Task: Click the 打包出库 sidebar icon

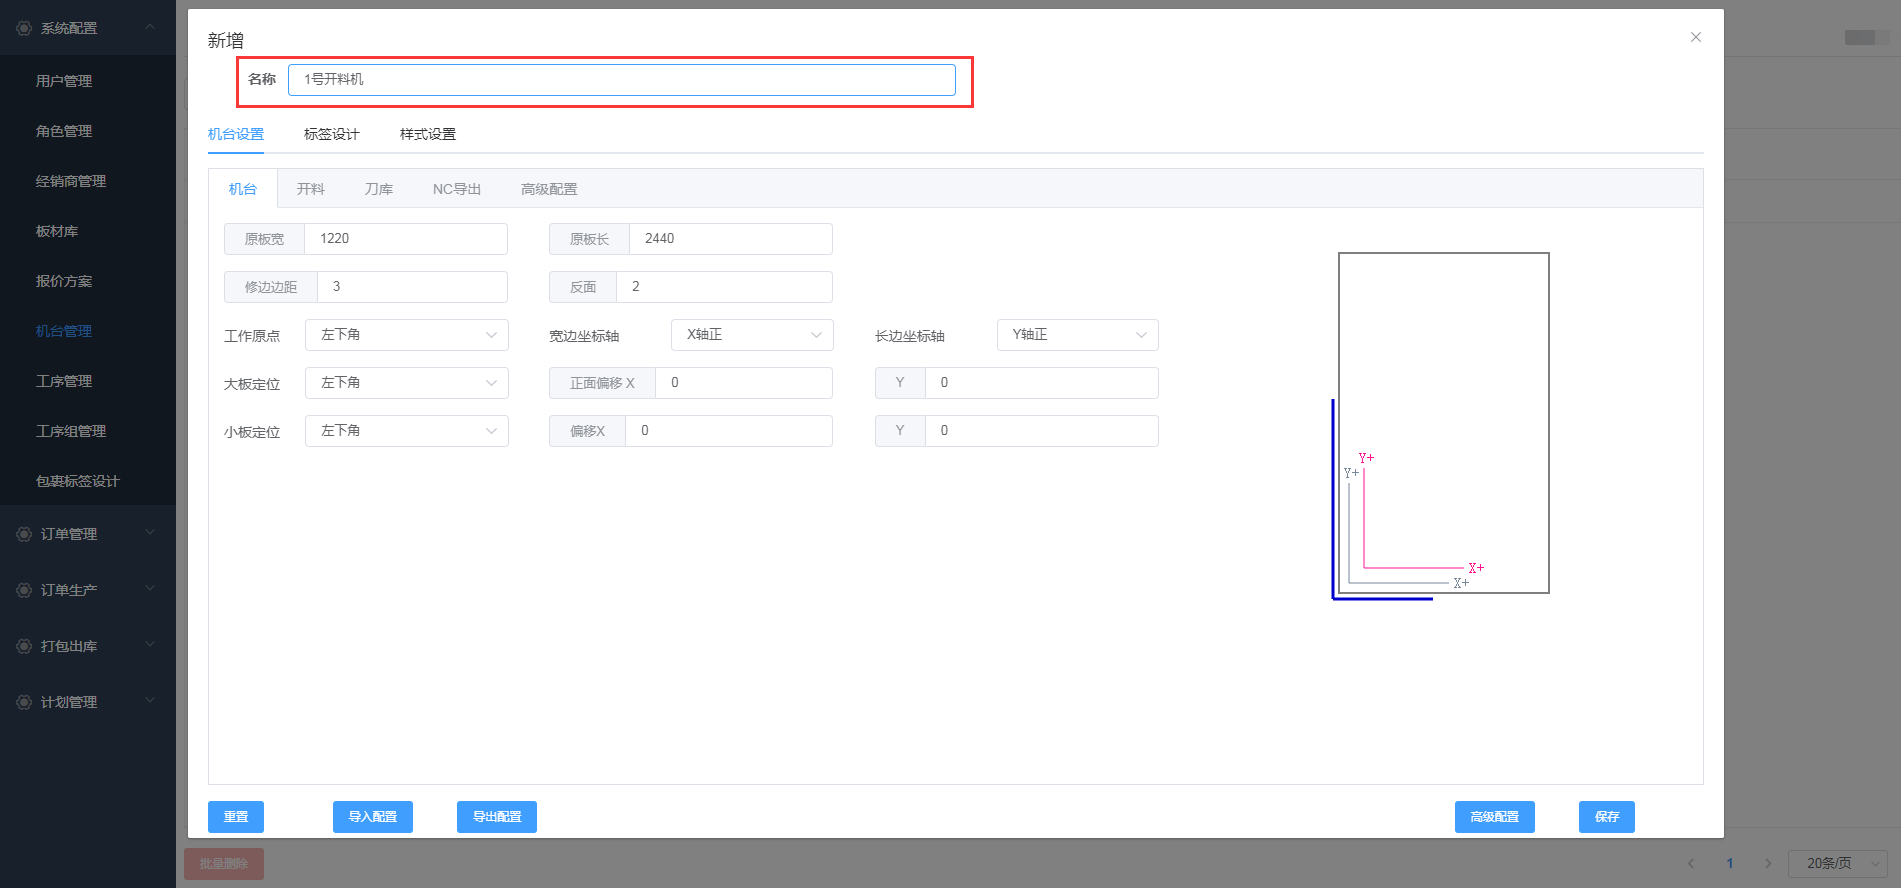Action: (24, 646)
